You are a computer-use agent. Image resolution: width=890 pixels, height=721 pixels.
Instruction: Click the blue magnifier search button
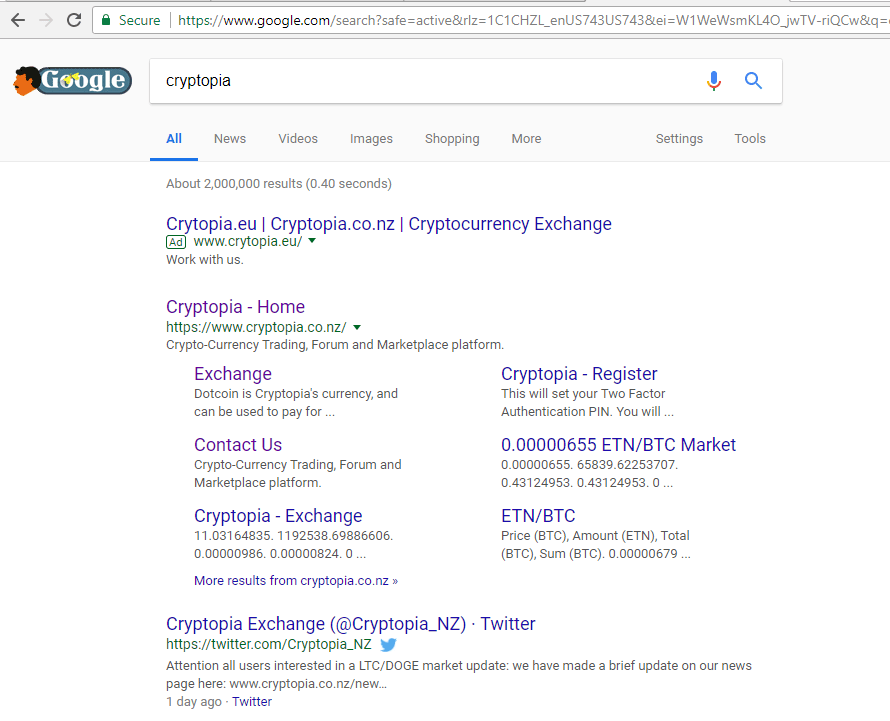[753, 81]
